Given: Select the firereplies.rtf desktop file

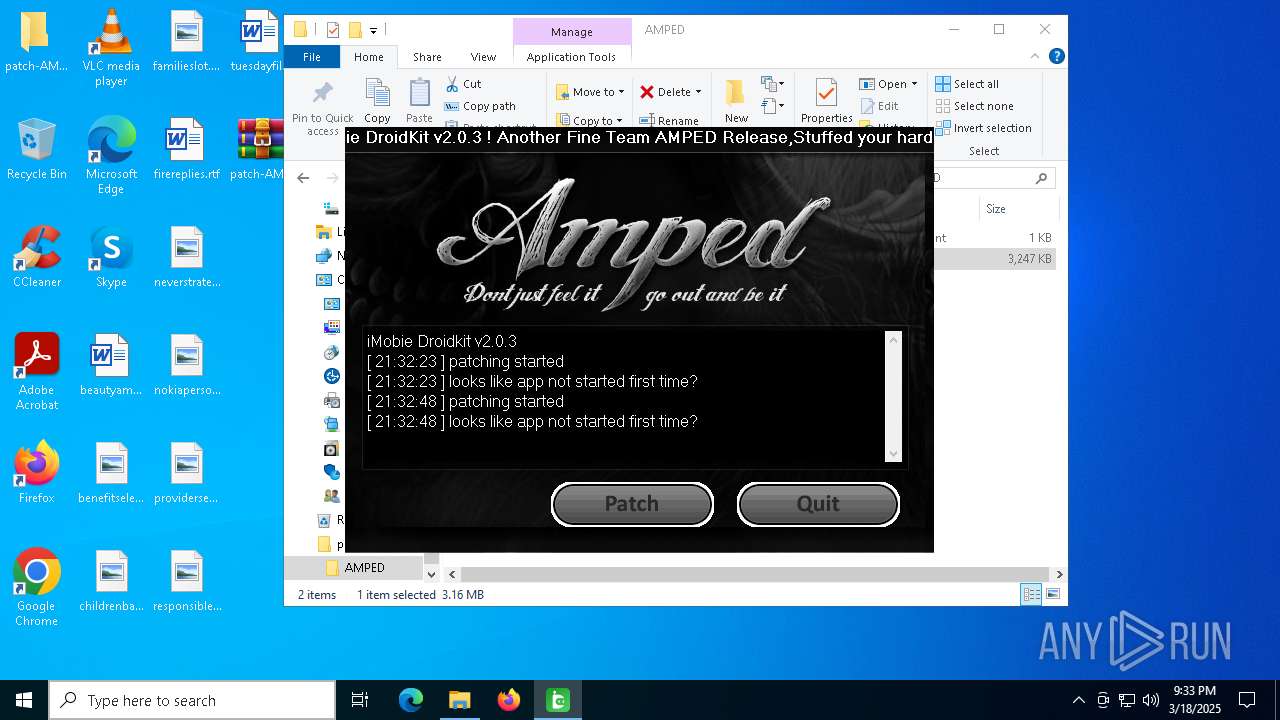Looking at the screenshot, I should 186,148.
